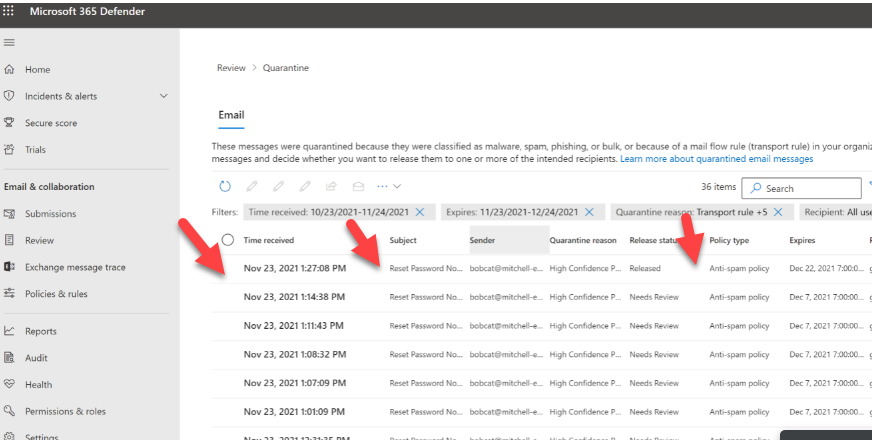Screen dimensions: 872x440
Task: Expand the Incidents & alerts chevron
Action: [164, 96]
